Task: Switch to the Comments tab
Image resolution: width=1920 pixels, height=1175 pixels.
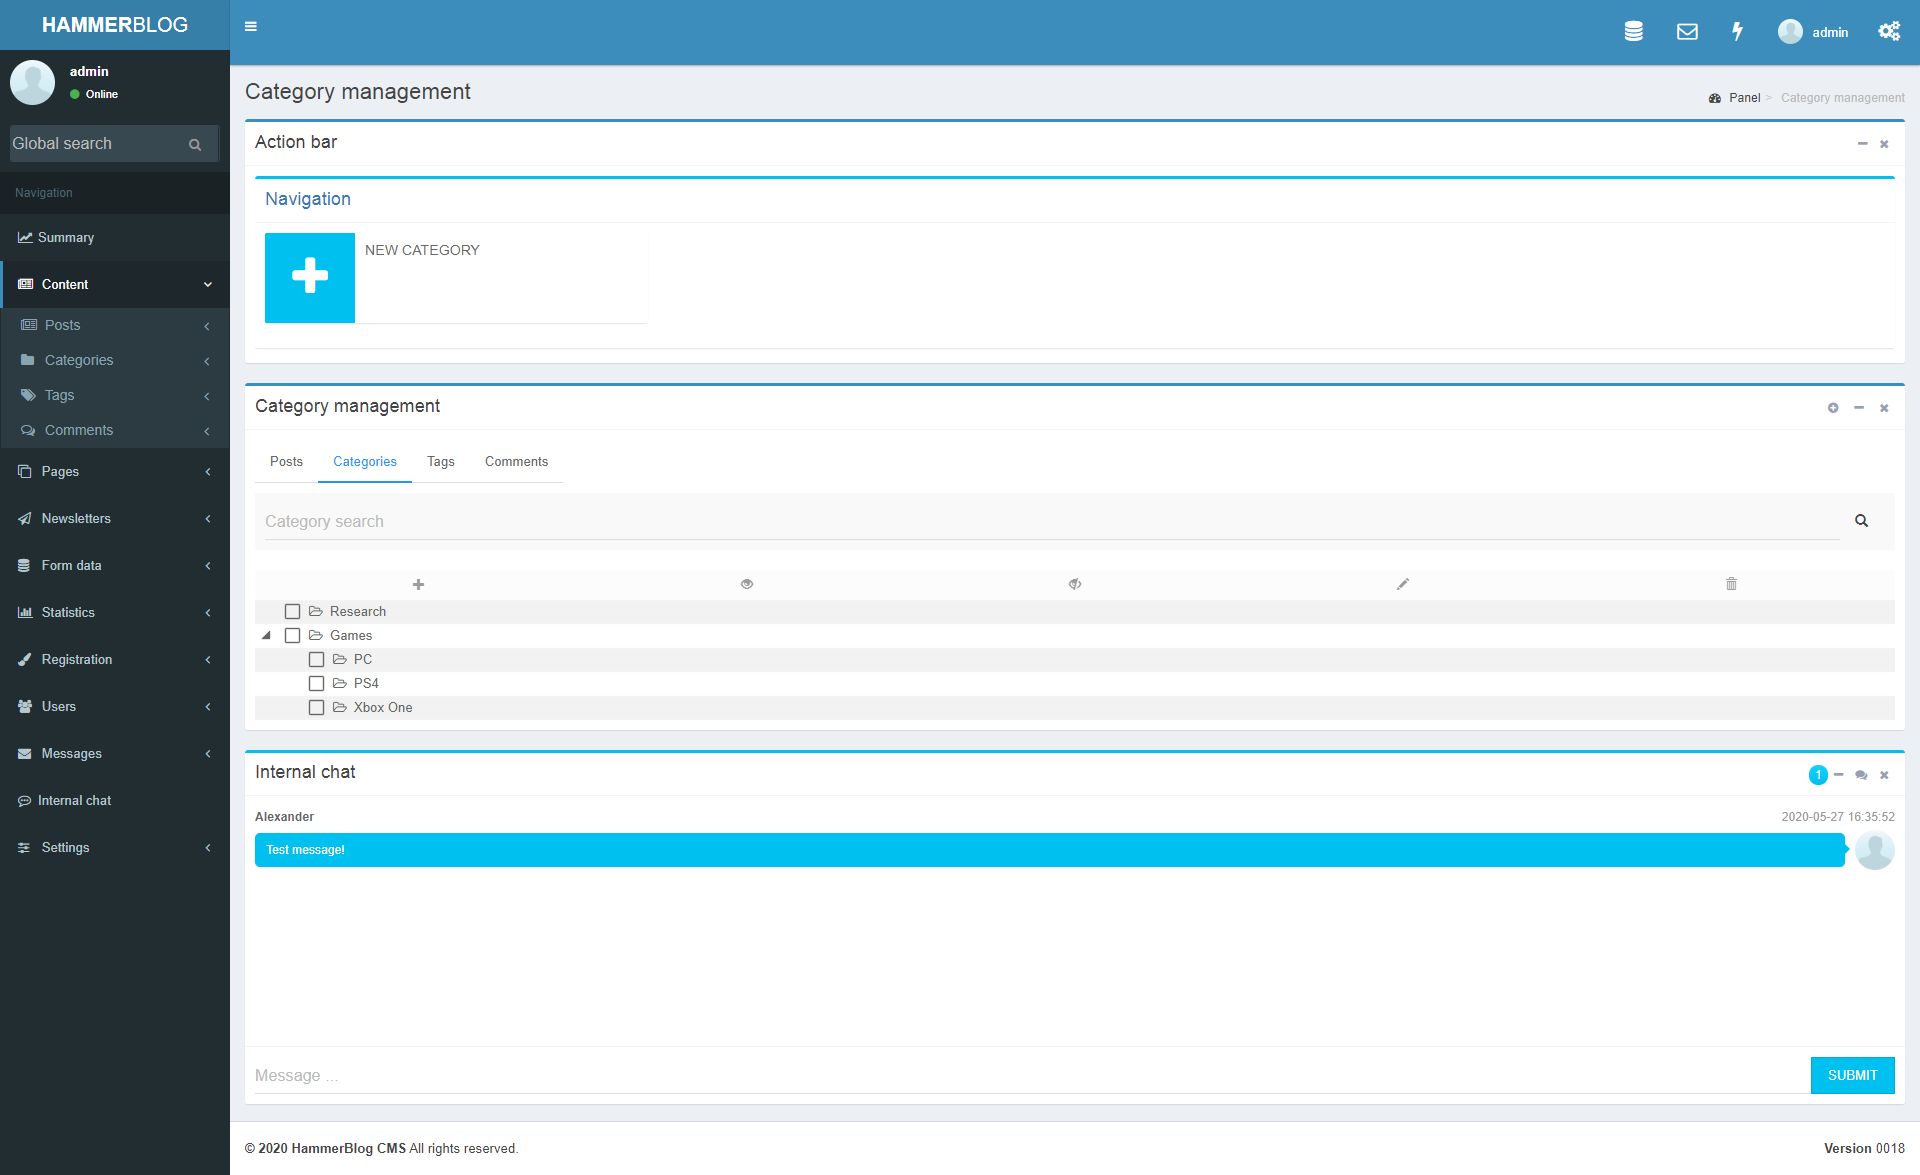Action: 516,462
